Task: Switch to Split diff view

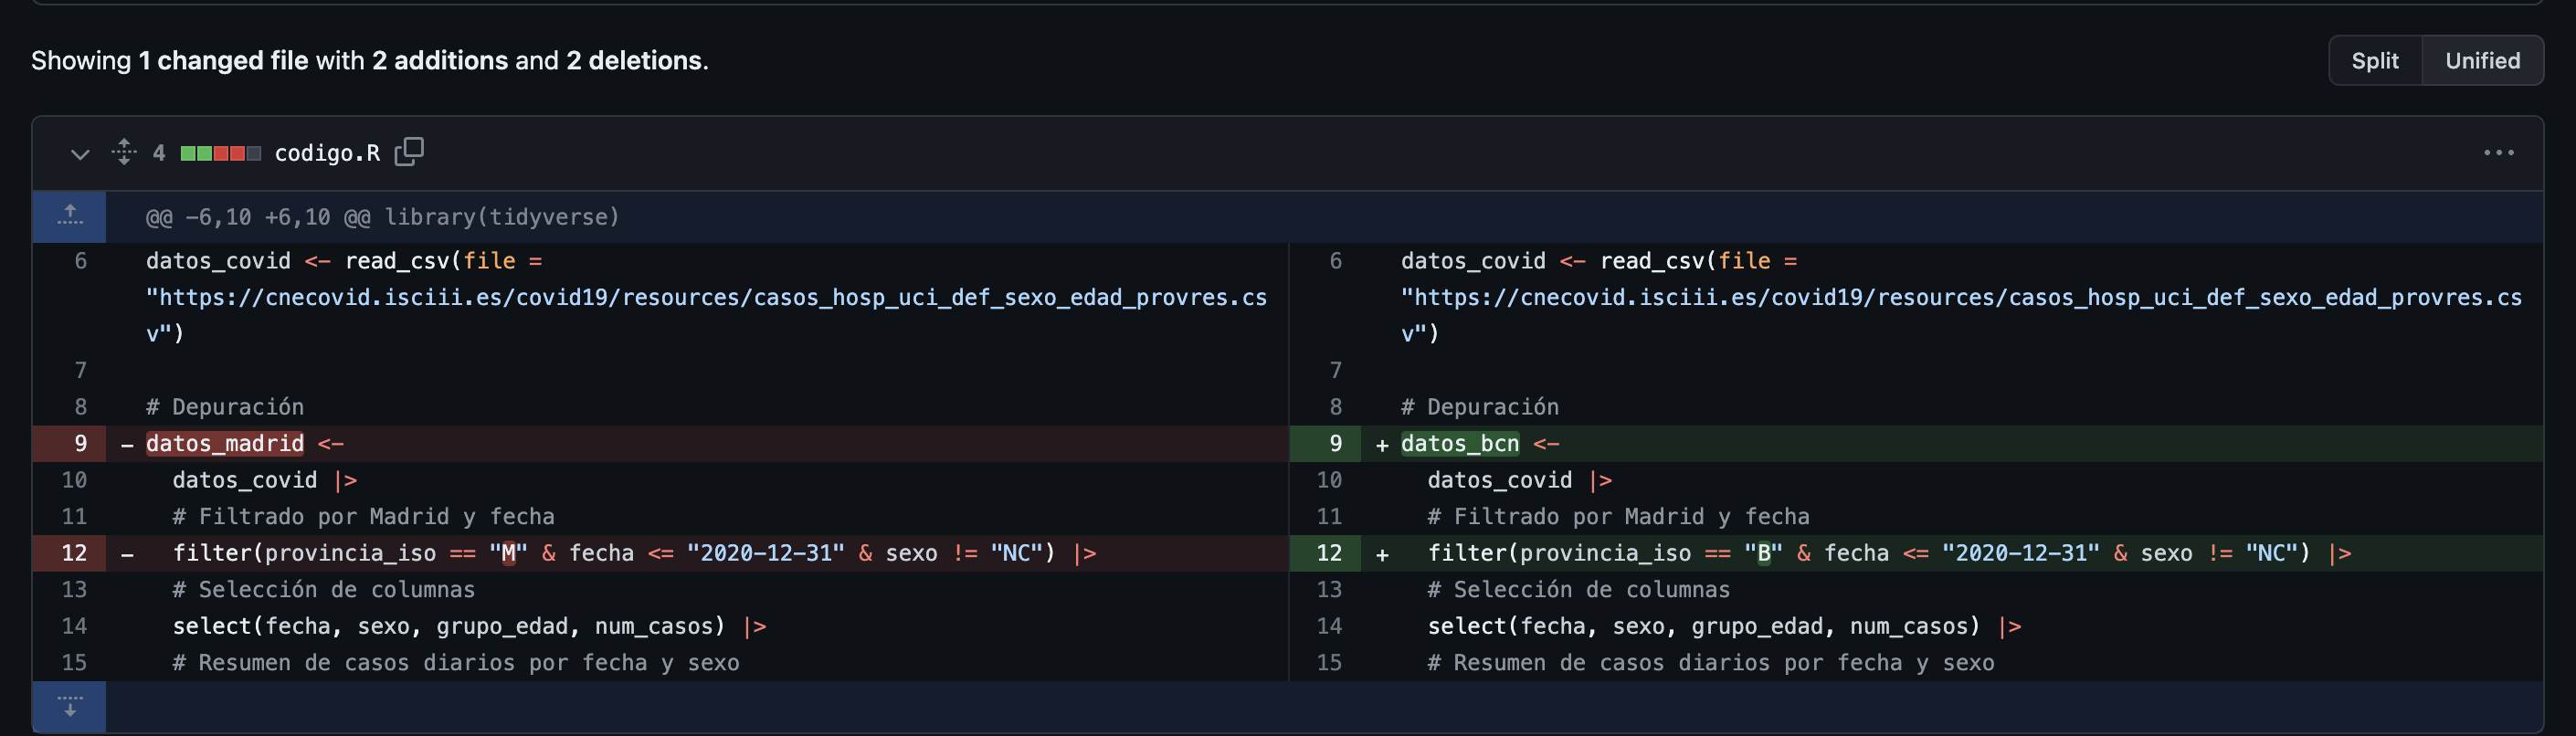Action: [x=2374, y=61]
